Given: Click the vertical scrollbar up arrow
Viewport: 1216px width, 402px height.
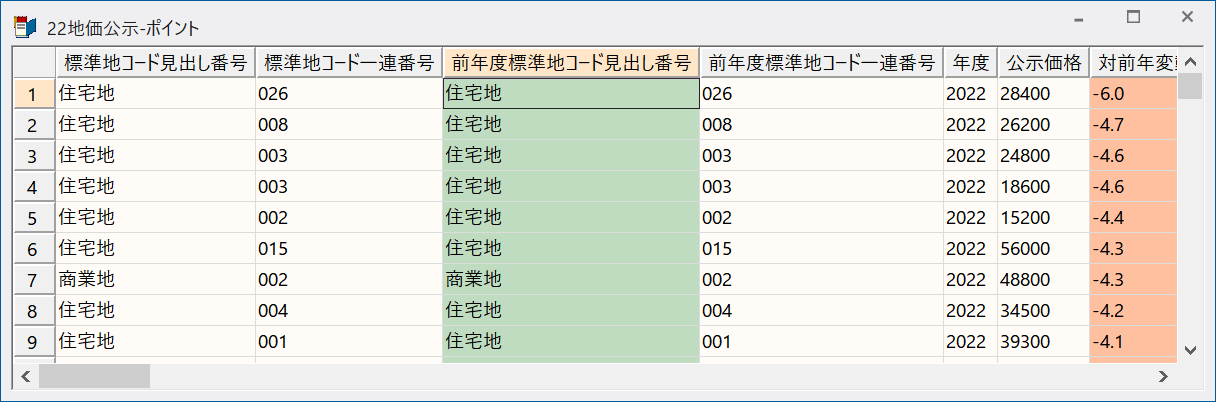Looking at the screenshot, I should click(x=1190, y=60).
